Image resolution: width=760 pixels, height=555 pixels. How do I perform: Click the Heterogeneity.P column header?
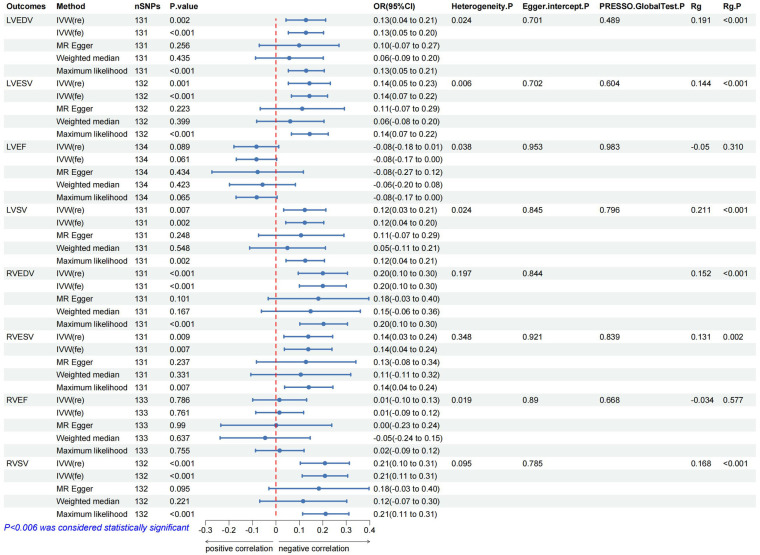coord(482,6)
